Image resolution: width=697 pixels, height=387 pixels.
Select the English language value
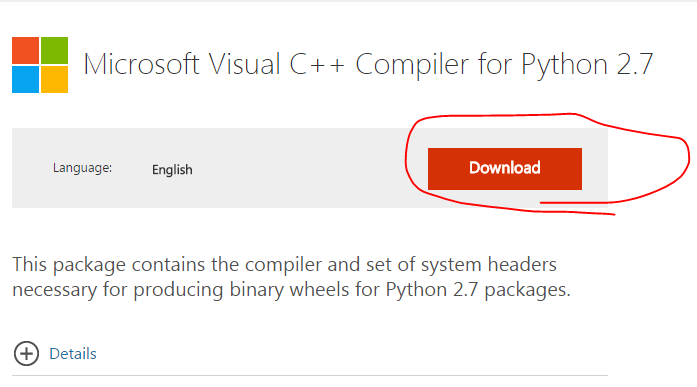tap(172, 170)
